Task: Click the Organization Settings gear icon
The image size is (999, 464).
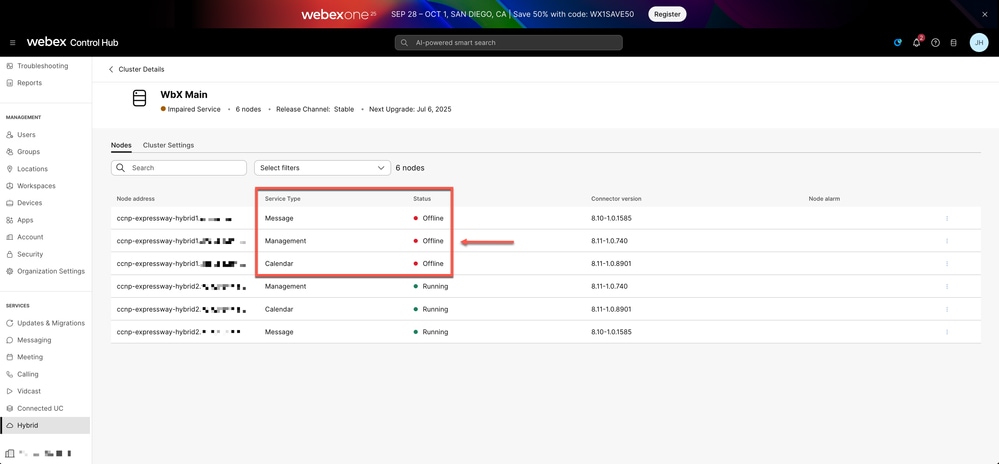Action: [x=10, y=271]
